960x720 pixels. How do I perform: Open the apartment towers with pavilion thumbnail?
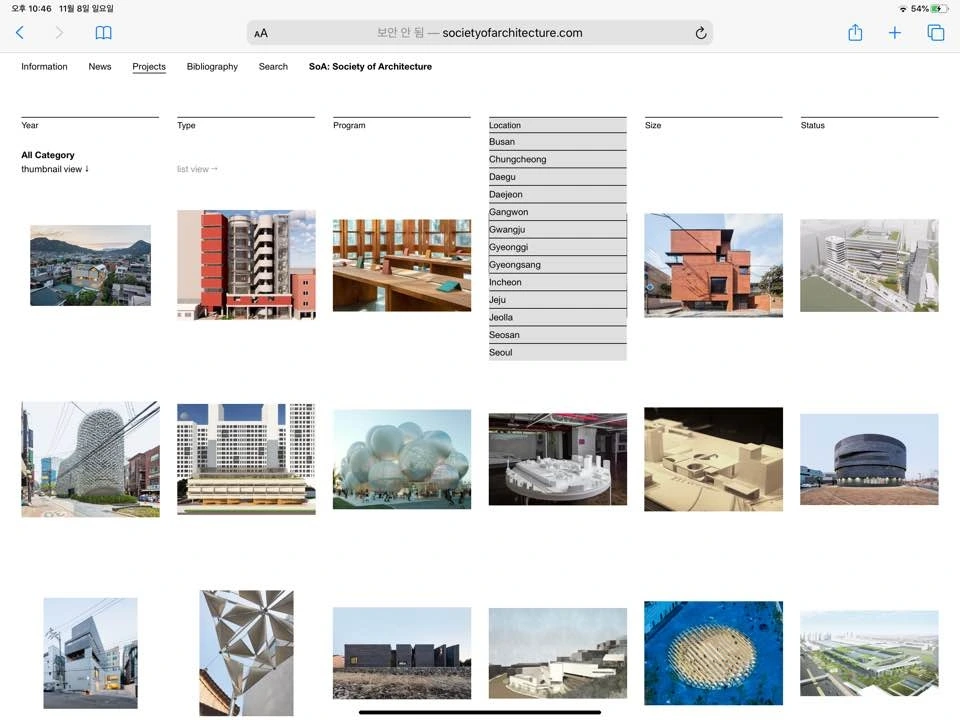click(246, 459)
